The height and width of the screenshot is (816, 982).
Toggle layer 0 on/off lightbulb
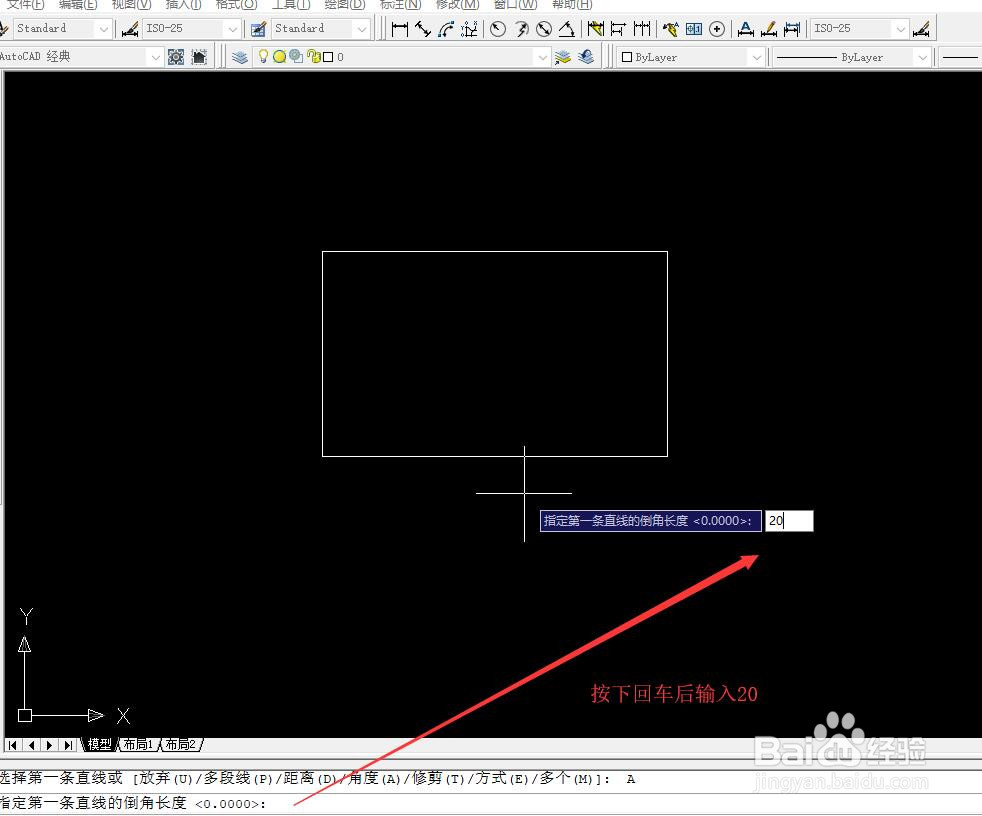(x=263, y=56)
